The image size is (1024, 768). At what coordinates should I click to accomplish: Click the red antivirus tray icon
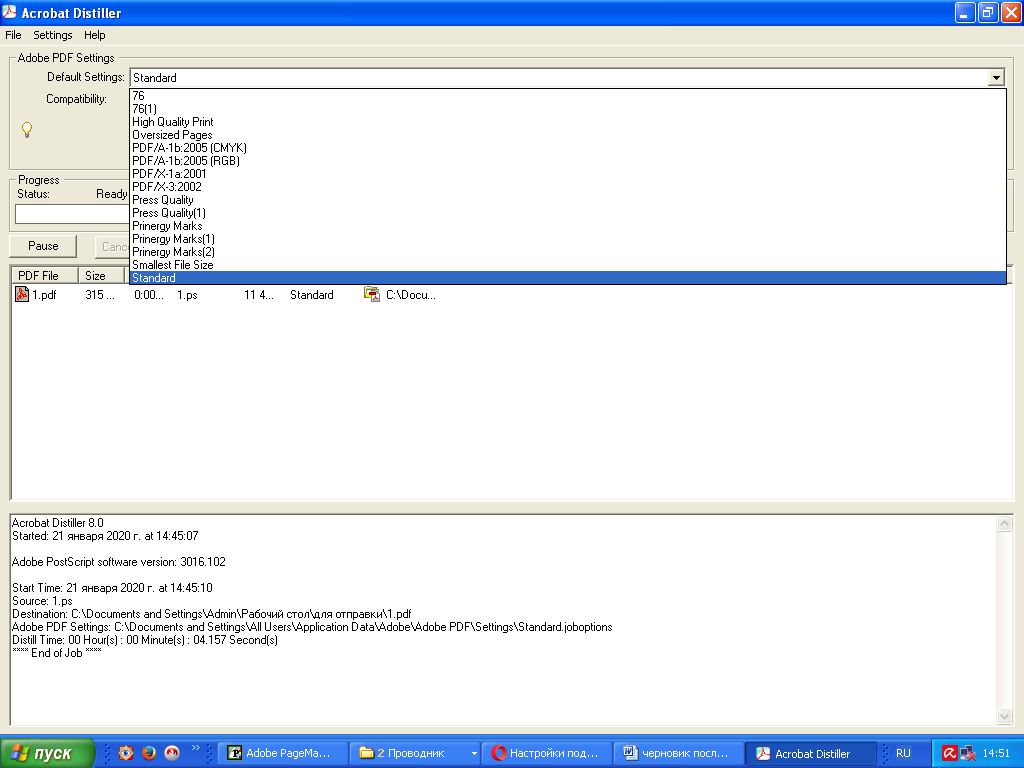pyautogui.click(x=950, y=753)
